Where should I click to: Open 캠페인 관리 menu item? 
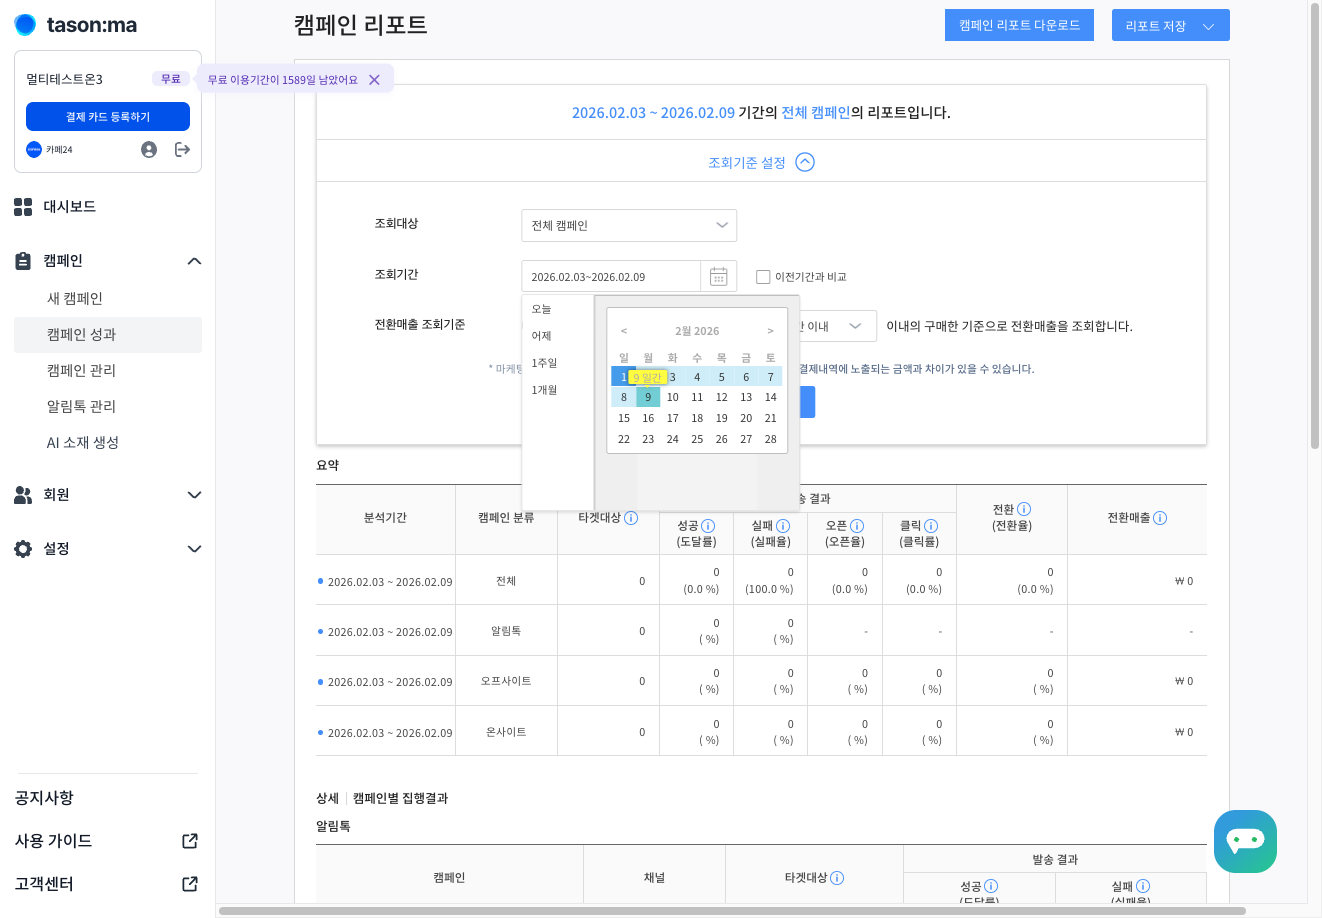tap(82, 371)
